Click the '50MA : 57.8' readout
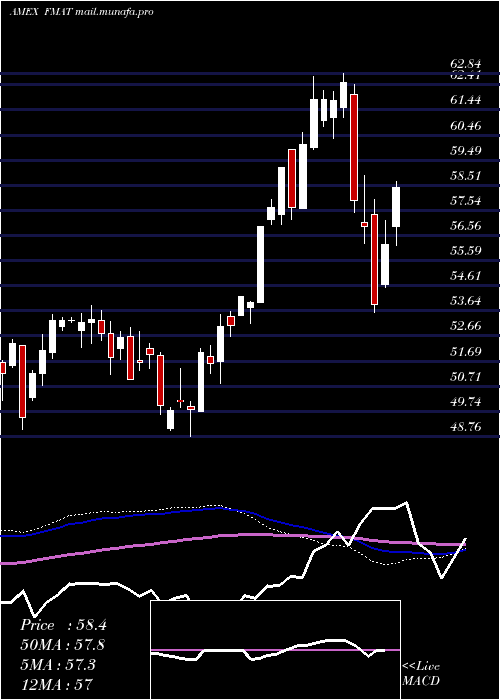 coord(63,645)
